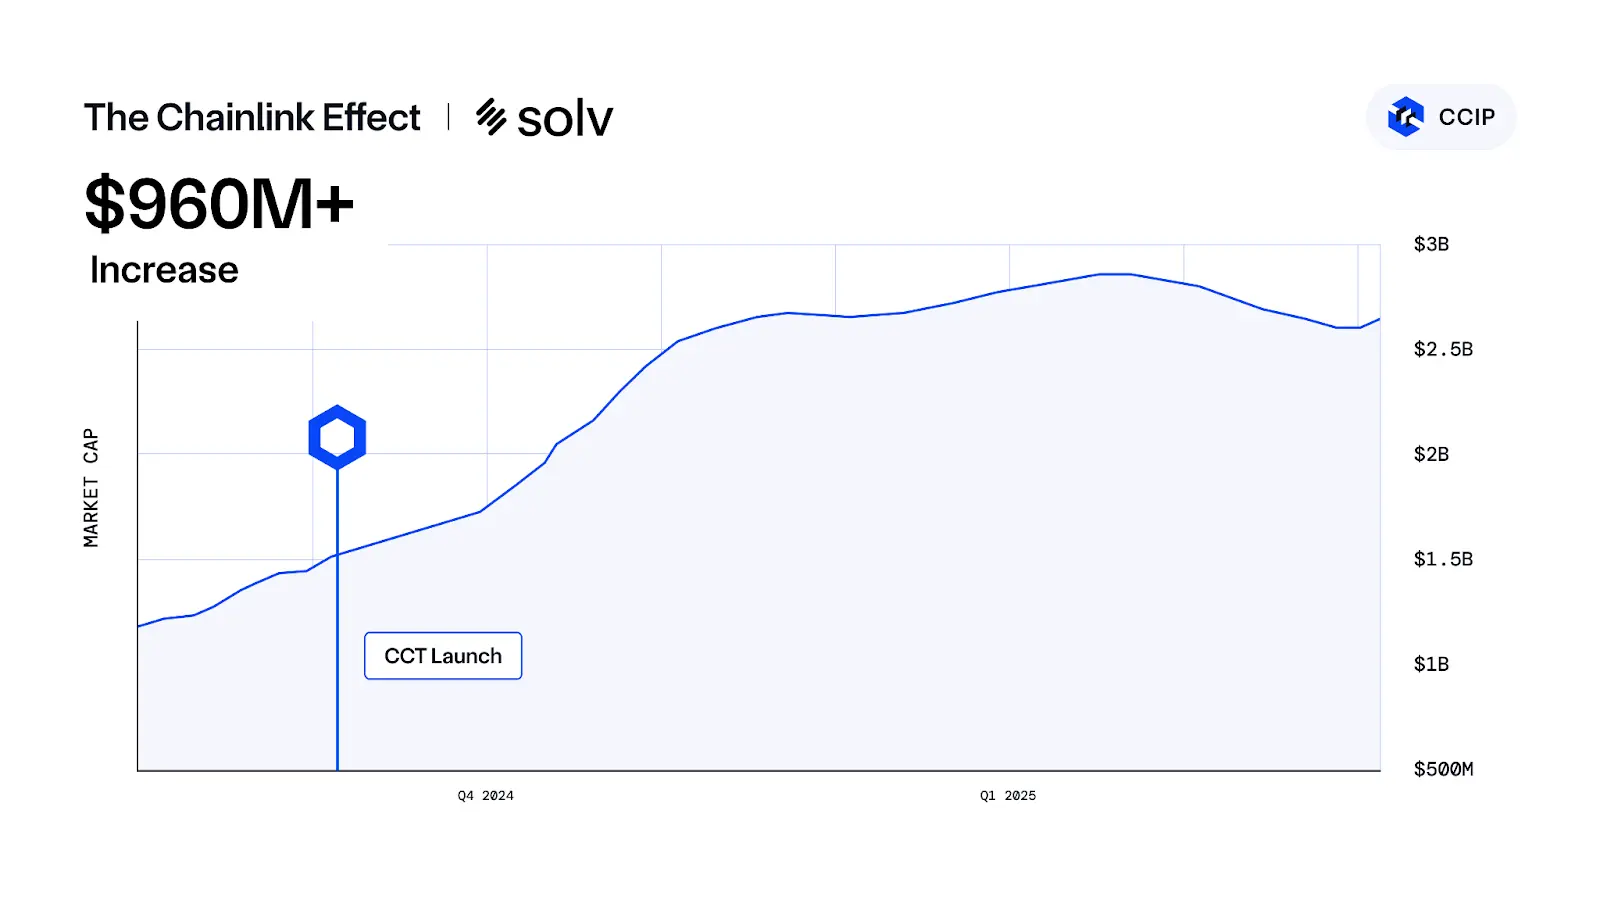Viewport: 1600px width, 900px height.
Task: Click the CCIP cube logo icon
Action: coord(1405,117)
